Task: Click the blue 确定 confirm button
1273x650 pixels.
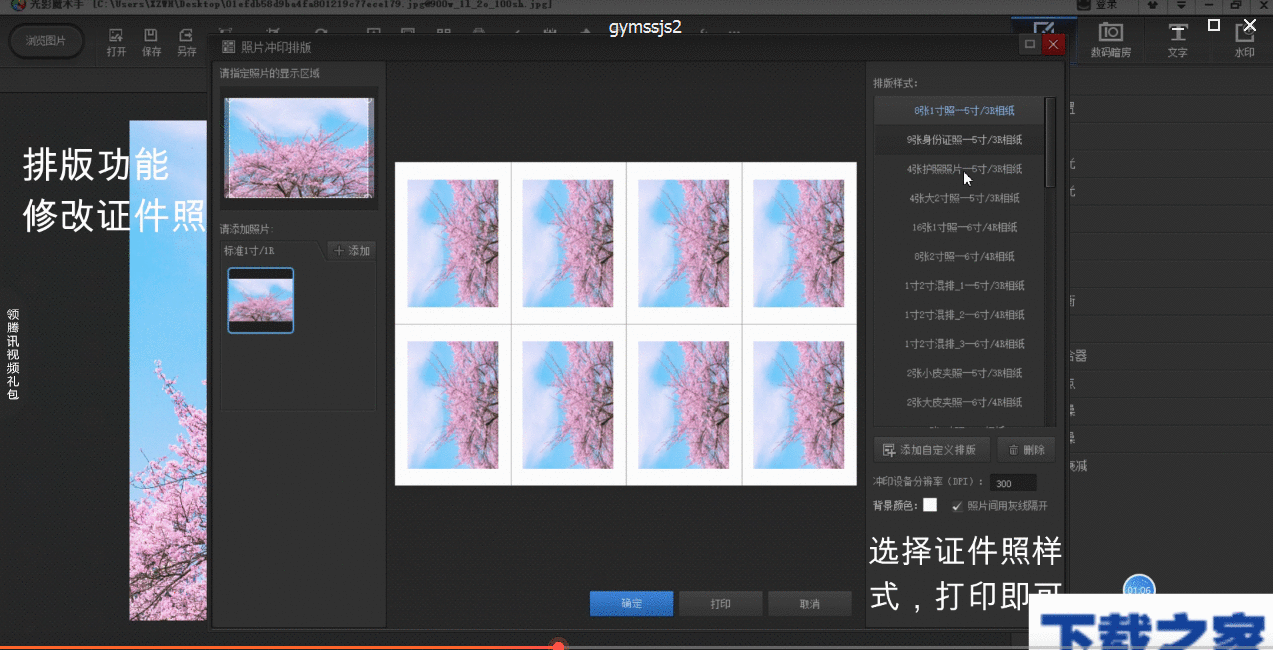Action: 631,604
